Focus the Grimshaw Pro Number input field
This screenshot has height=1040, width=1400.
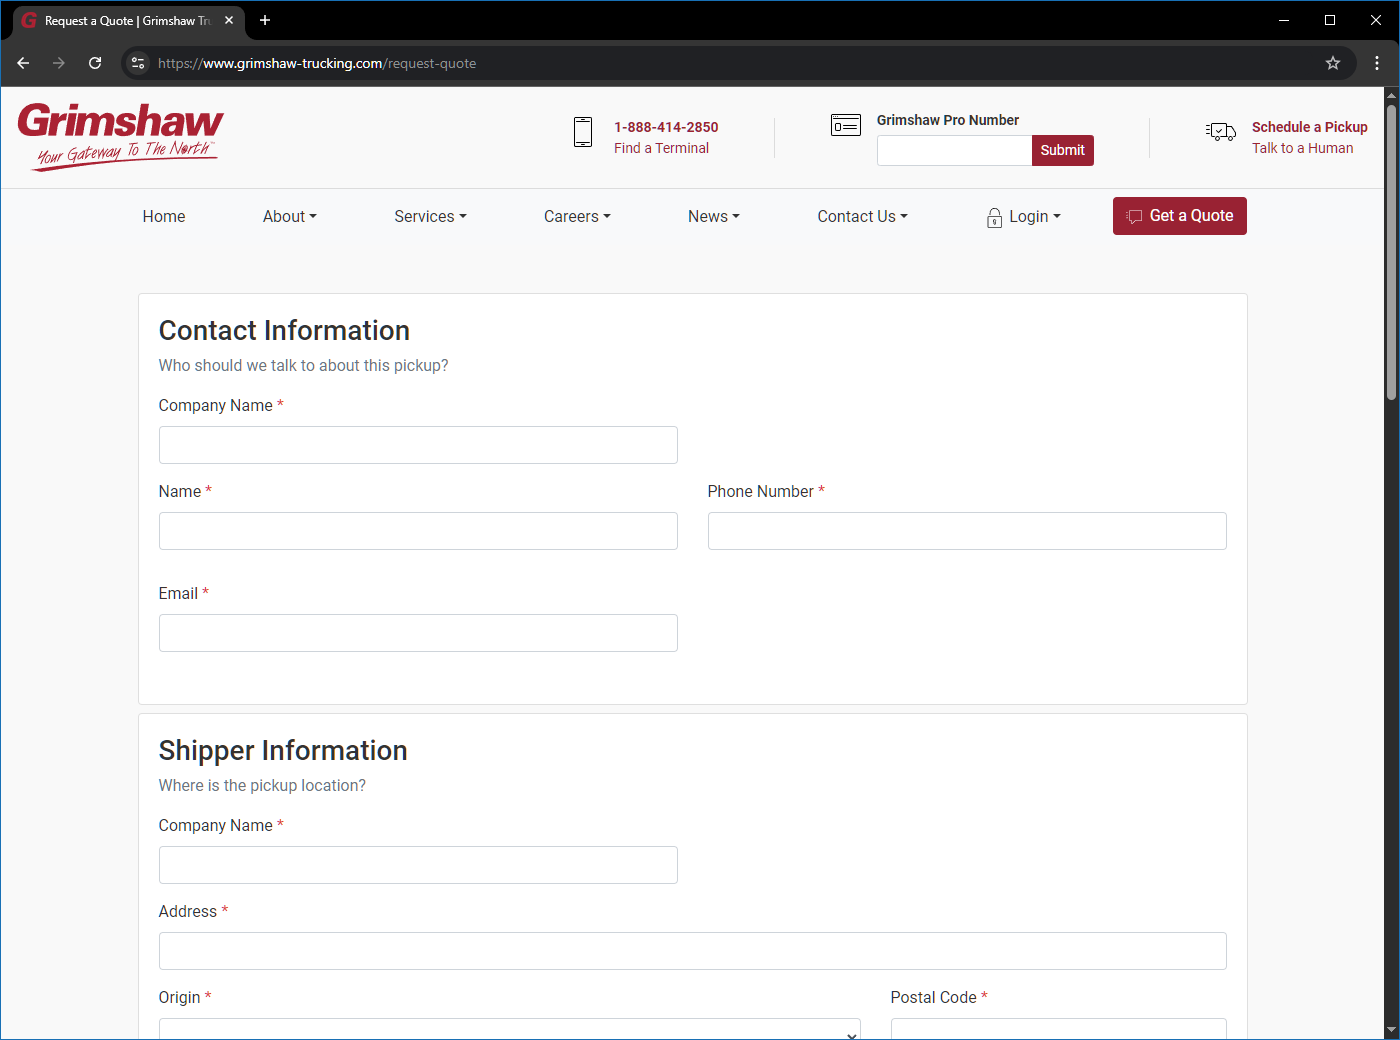(954, 150)
